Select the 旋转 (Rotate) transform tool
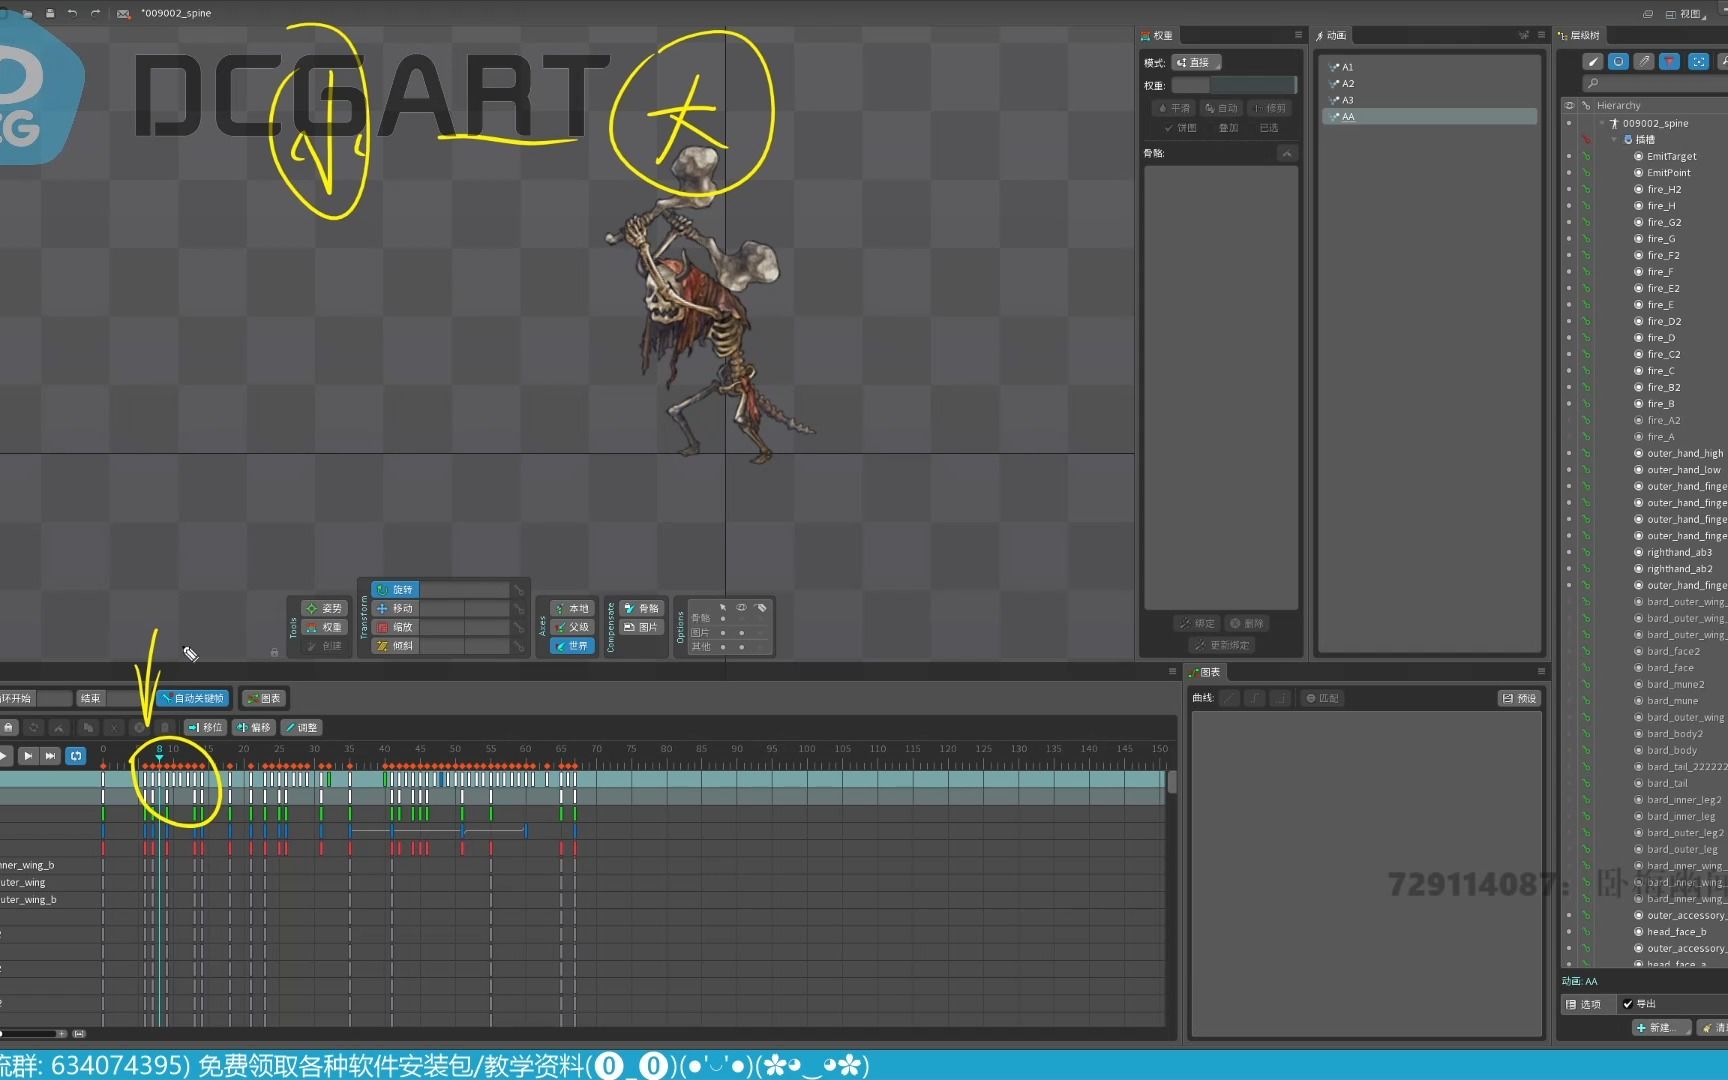This screenshot has height=1080, width=1728. (x=395, y=590)
